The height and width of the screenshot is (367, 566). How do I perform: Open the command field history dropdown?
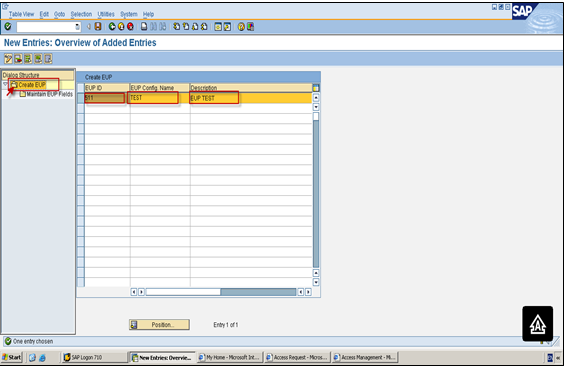pos(77,26)
